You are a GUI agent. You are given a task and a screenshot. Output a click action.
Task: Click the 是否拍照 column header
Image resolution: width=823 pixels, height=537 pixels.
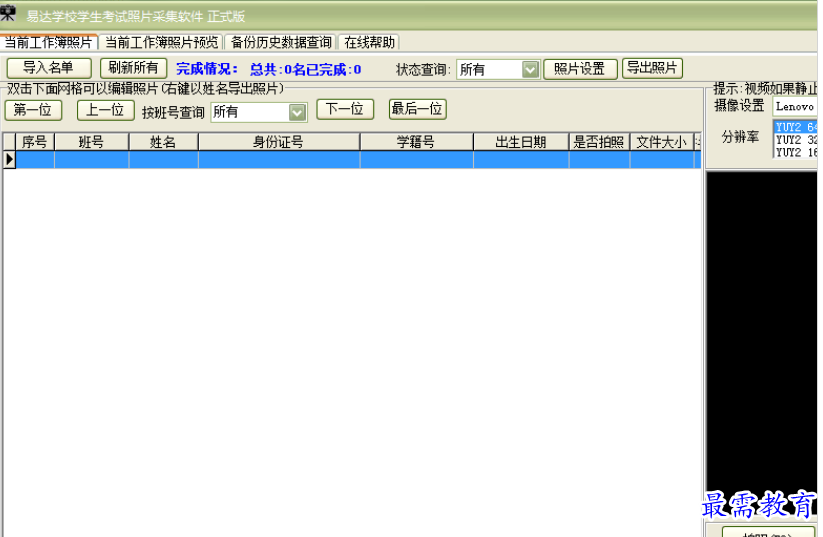click(599, 142)
